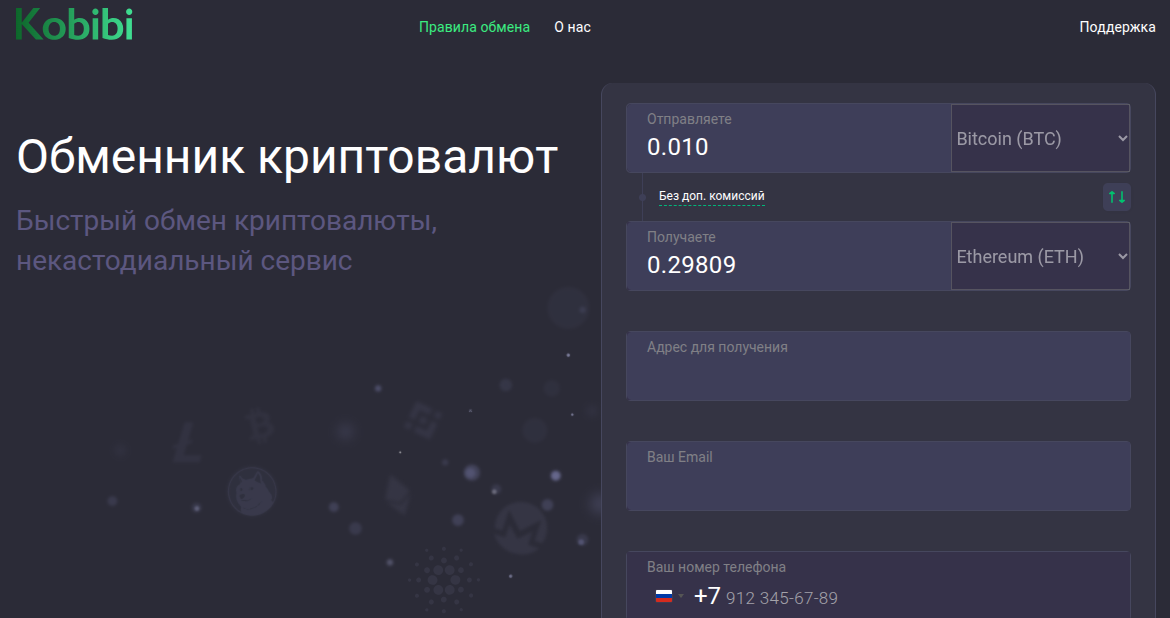The image size is (1170, 618).
Task: Go to the О нас page
Action: (572, 27)
